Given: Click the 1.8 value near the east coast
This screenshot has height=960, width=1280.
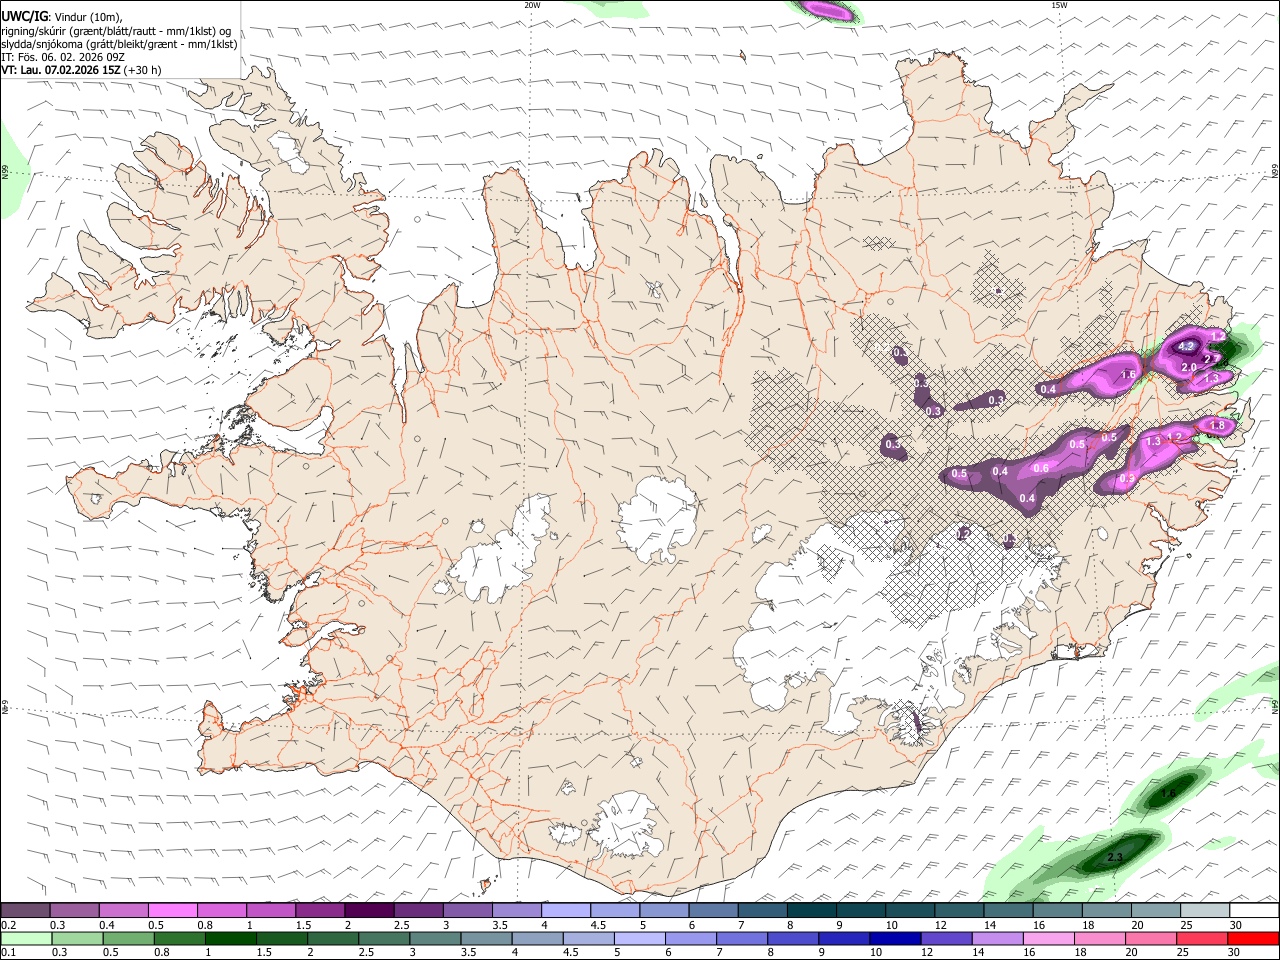Looking at the screenshot, I should click(x=1217, y=425).
